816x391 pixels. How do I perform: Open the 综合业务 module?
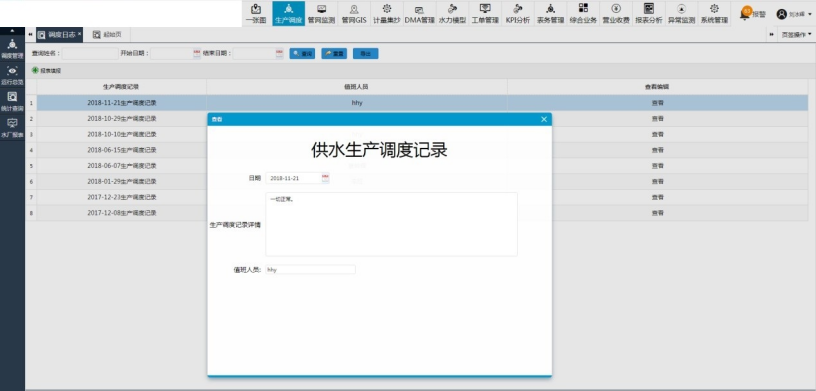(583, 14)
